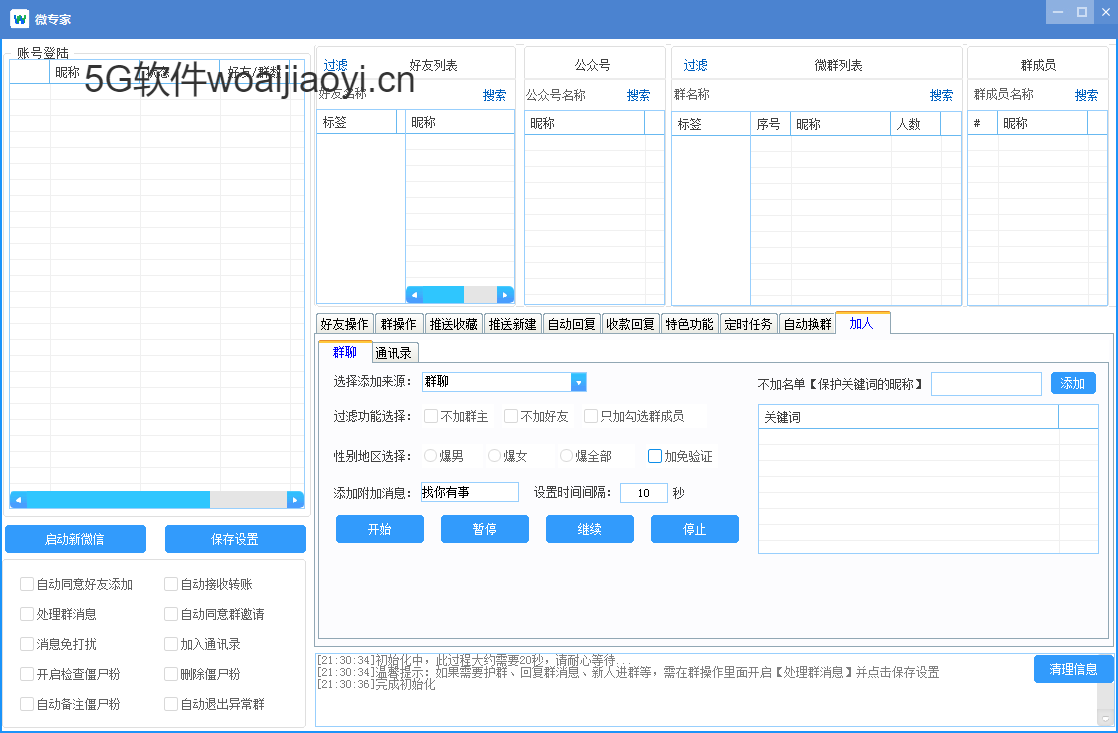
Task: Select 爆女 radio button
Action: click(x=494, y=455)
